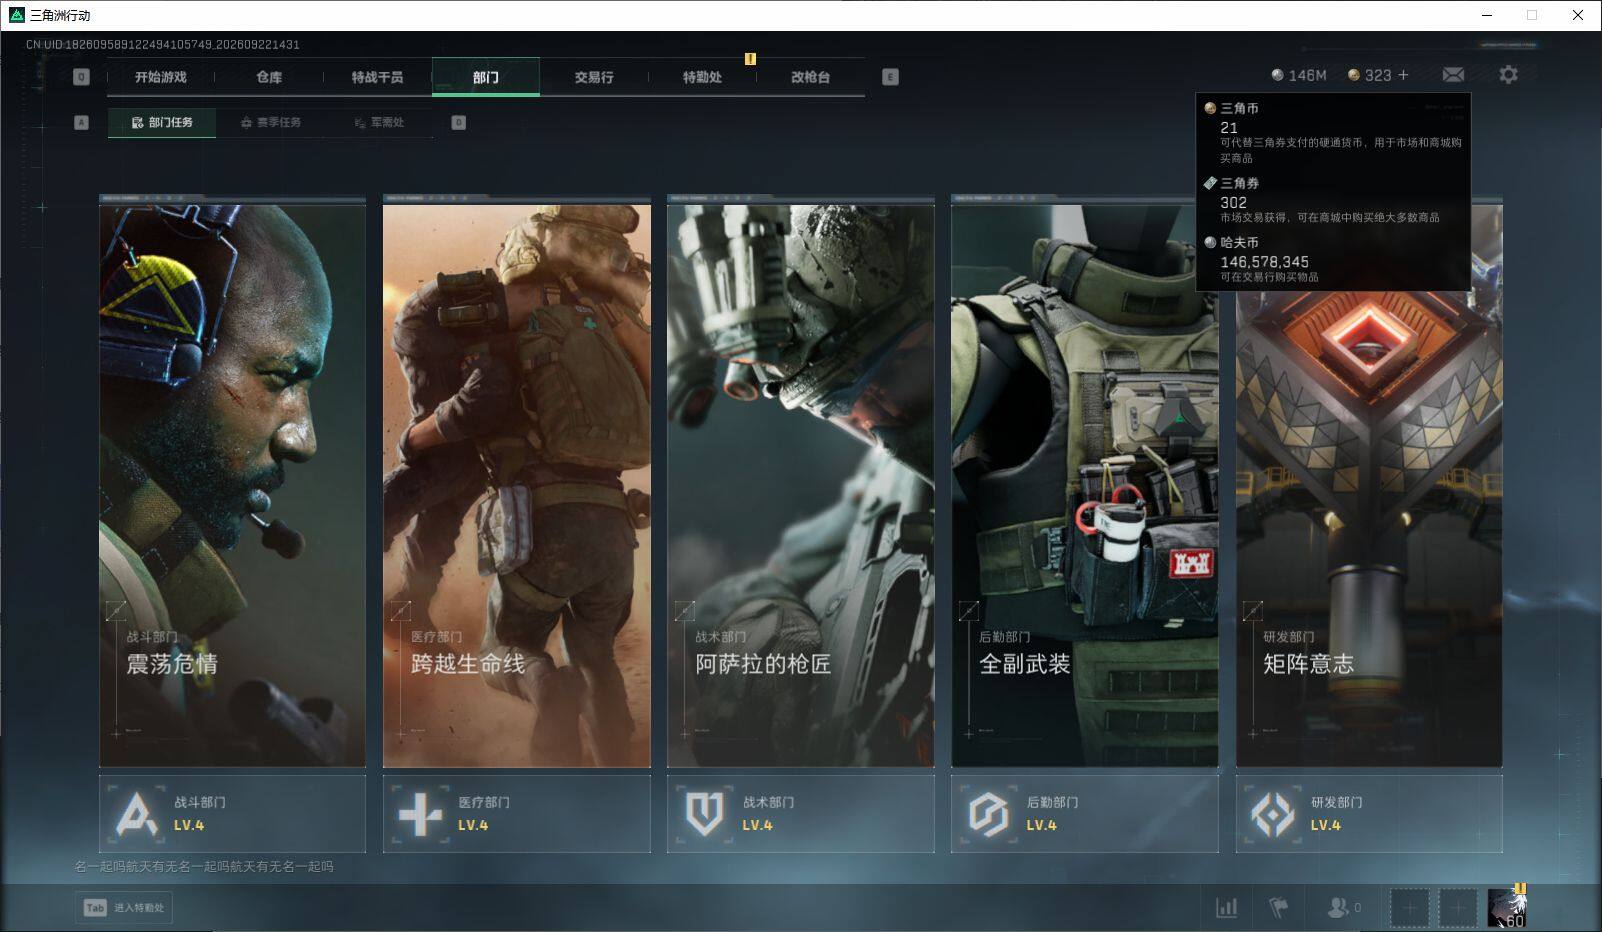The image size is (1602, 932).
Task: Click the 323 三角币 balance
Action: [x=1369, y=75]
